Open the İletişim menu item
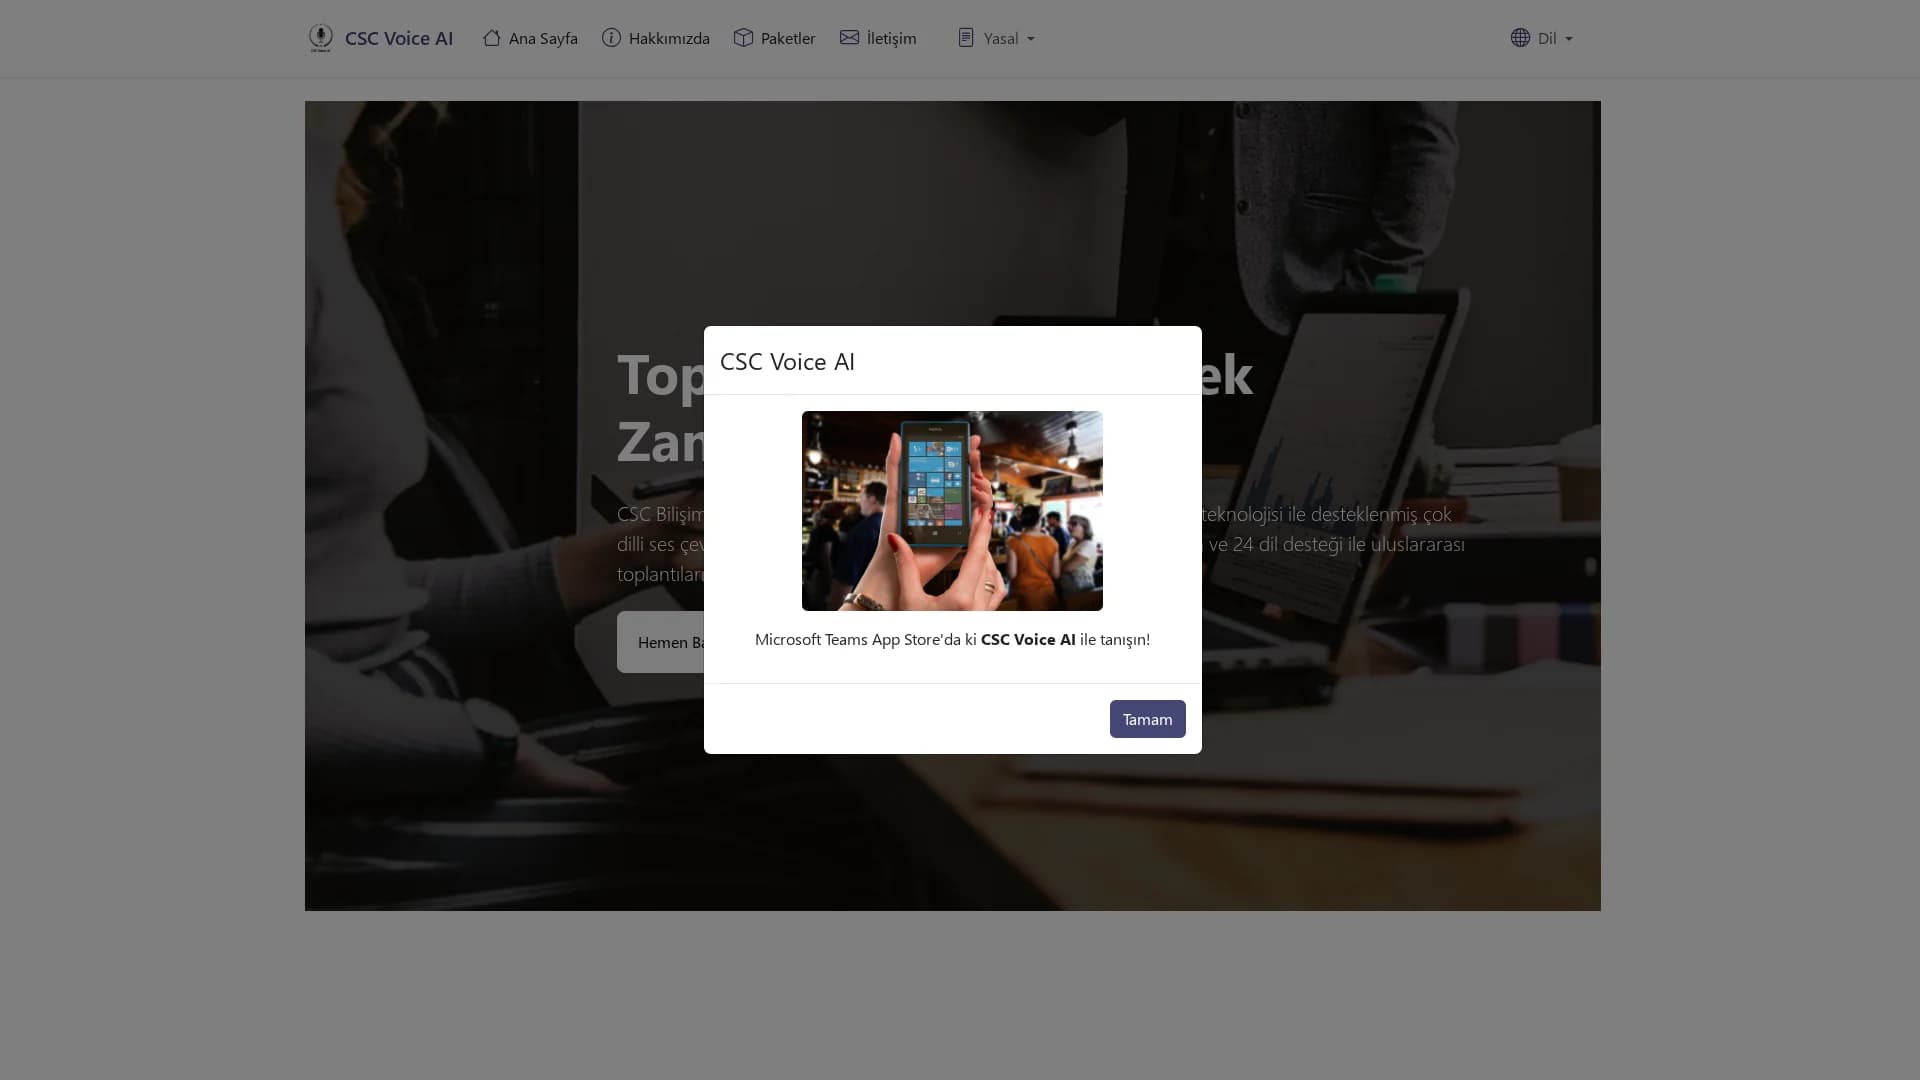Screen dimensions: 1920x1080 tap(878, 38)
